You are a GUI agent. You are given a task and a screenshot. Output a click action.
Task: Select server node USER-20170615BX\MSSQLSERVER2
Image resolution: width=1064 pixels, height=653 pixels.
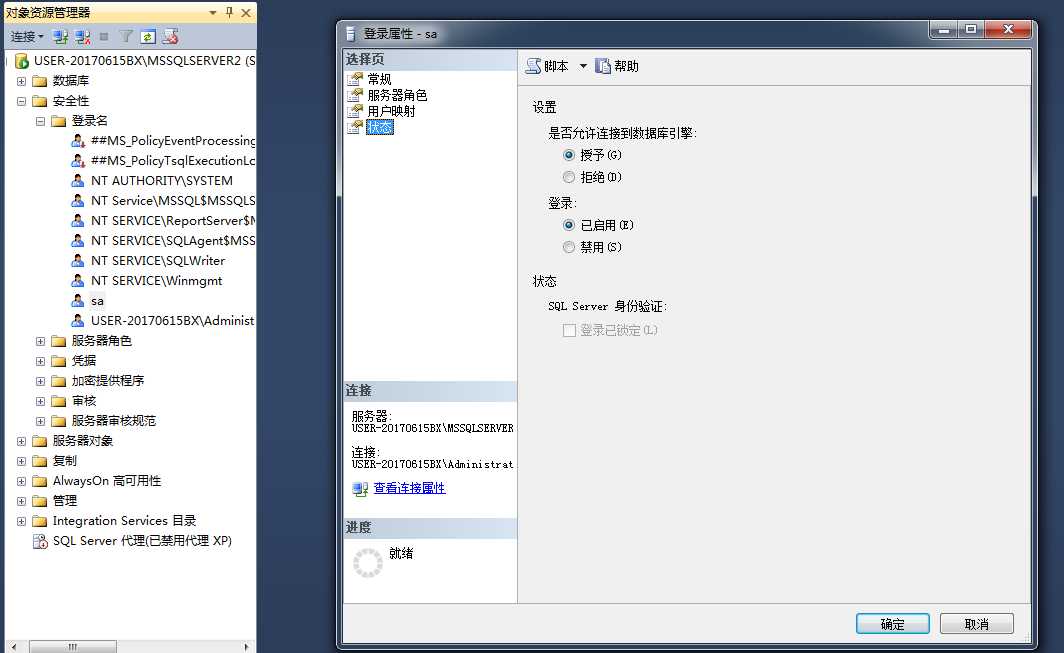pyautogui.click(x=144, y=60)
